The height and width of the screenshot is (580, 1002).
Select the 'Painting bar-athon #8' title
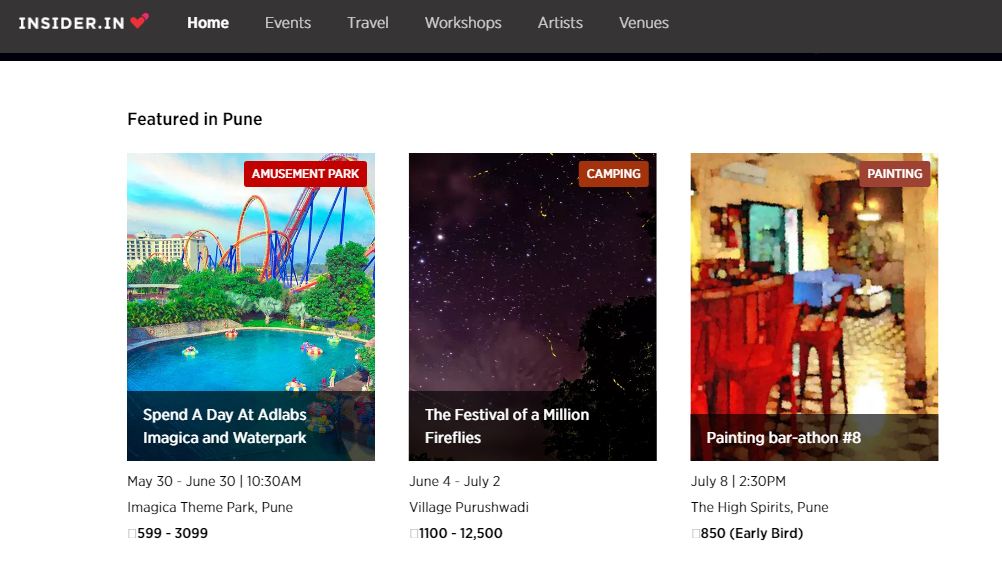(x=783, y=438)
